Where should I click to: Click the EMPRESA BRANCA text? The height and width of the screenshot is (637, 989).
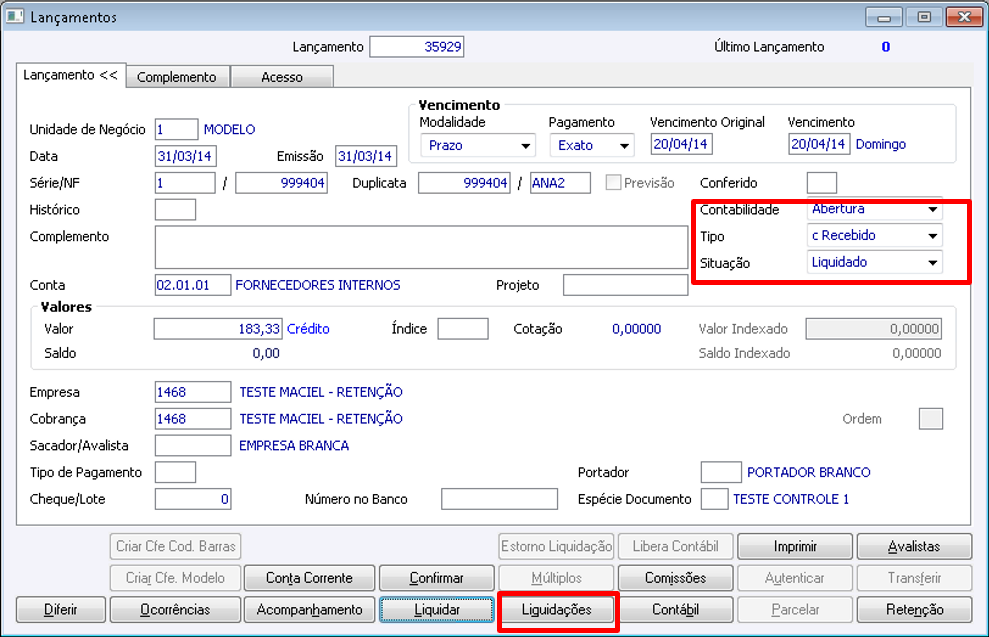click(x=294, y=445)
